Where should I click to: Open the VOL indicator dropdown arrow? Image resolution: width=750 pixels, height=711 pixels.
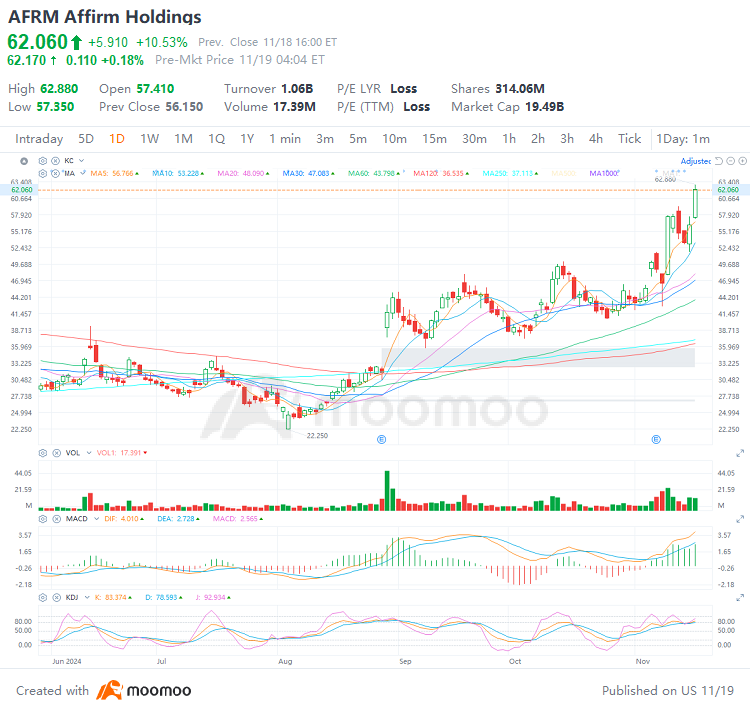89,453
